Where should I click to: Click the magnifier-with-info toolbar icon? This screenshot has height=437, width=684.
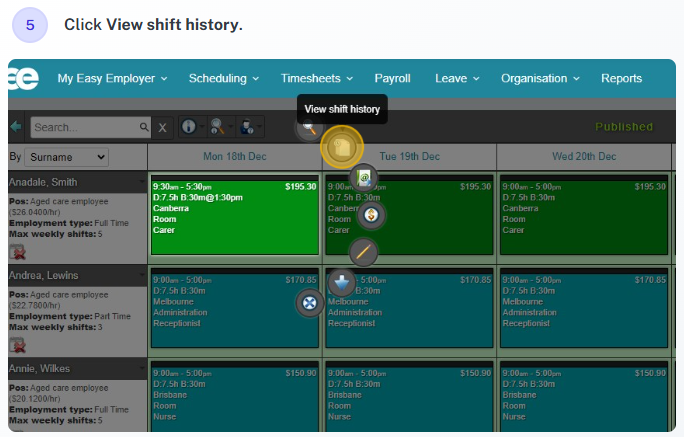pyautogui.click(x=217, y=126)
